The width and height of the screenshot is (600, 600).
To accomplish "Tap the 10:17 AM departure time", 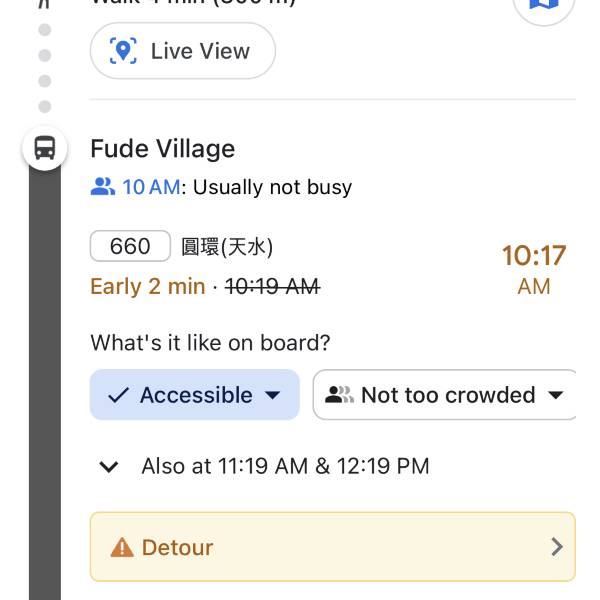I will pos(533,269).
